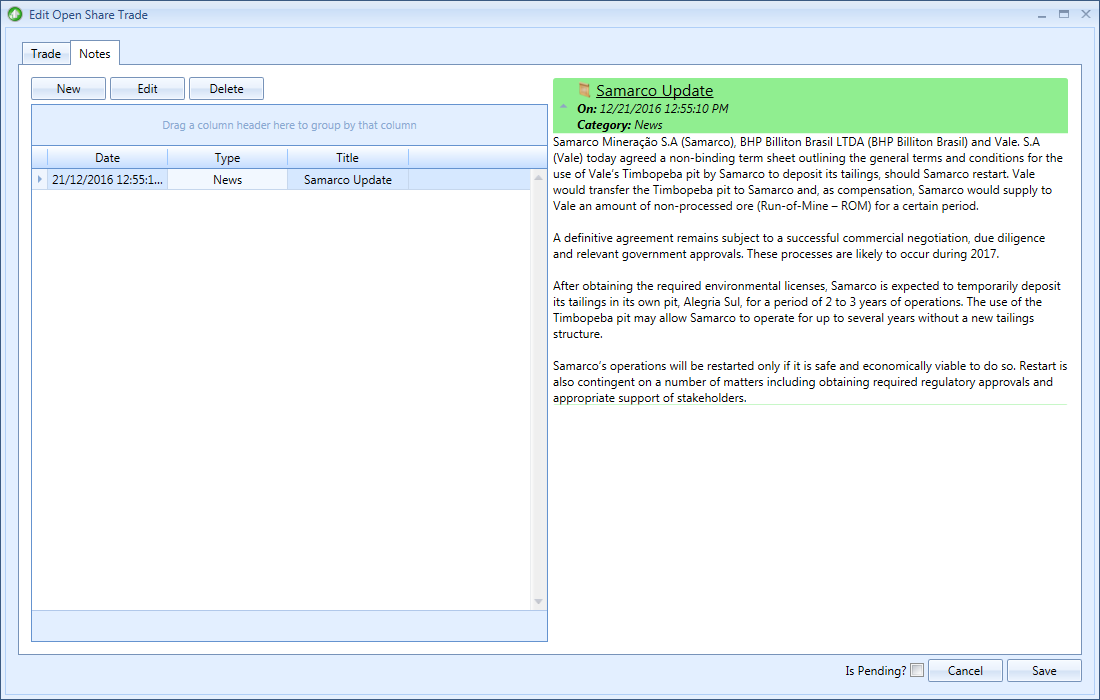Delete the selected note
Image resolution: width=1100 pixels, height=700 pixels.
click(x=227, y=89)
